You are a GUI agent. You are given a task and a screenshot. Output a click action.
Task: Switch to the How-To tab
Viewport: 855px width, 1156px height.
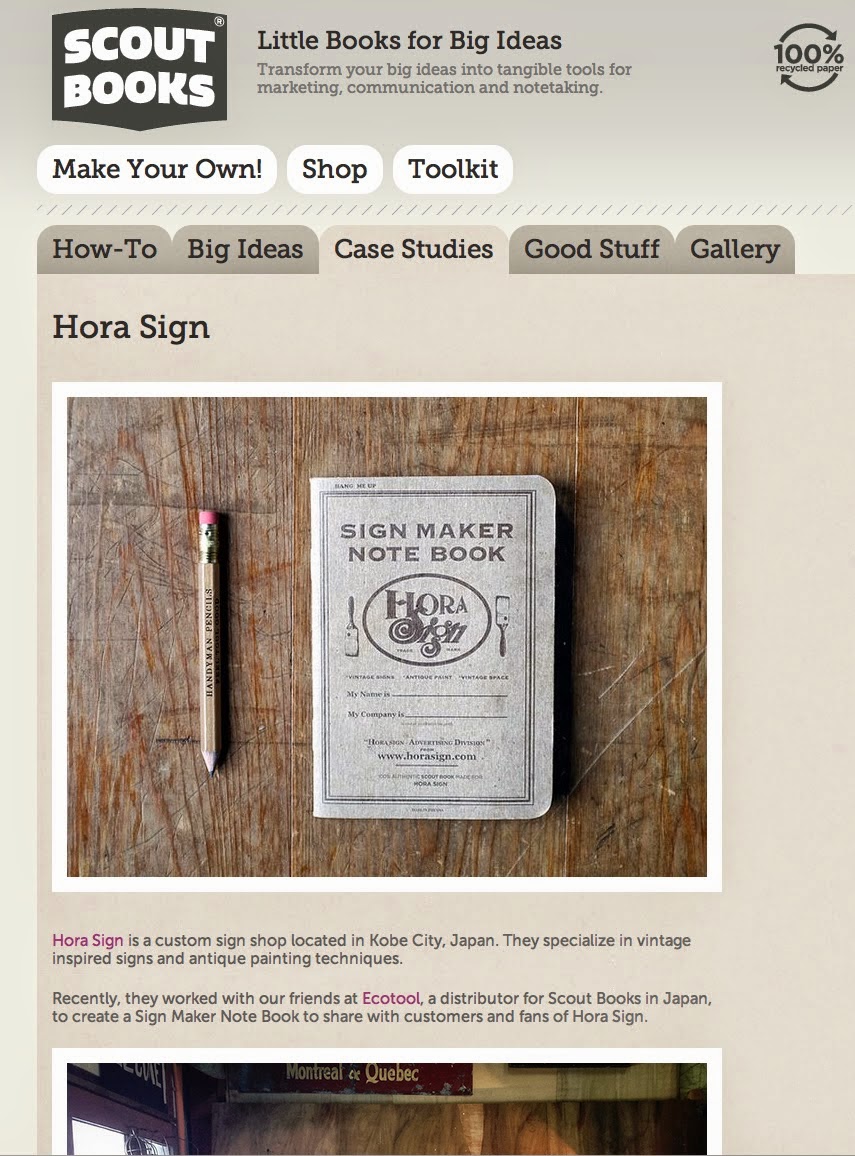pos(105,249)
